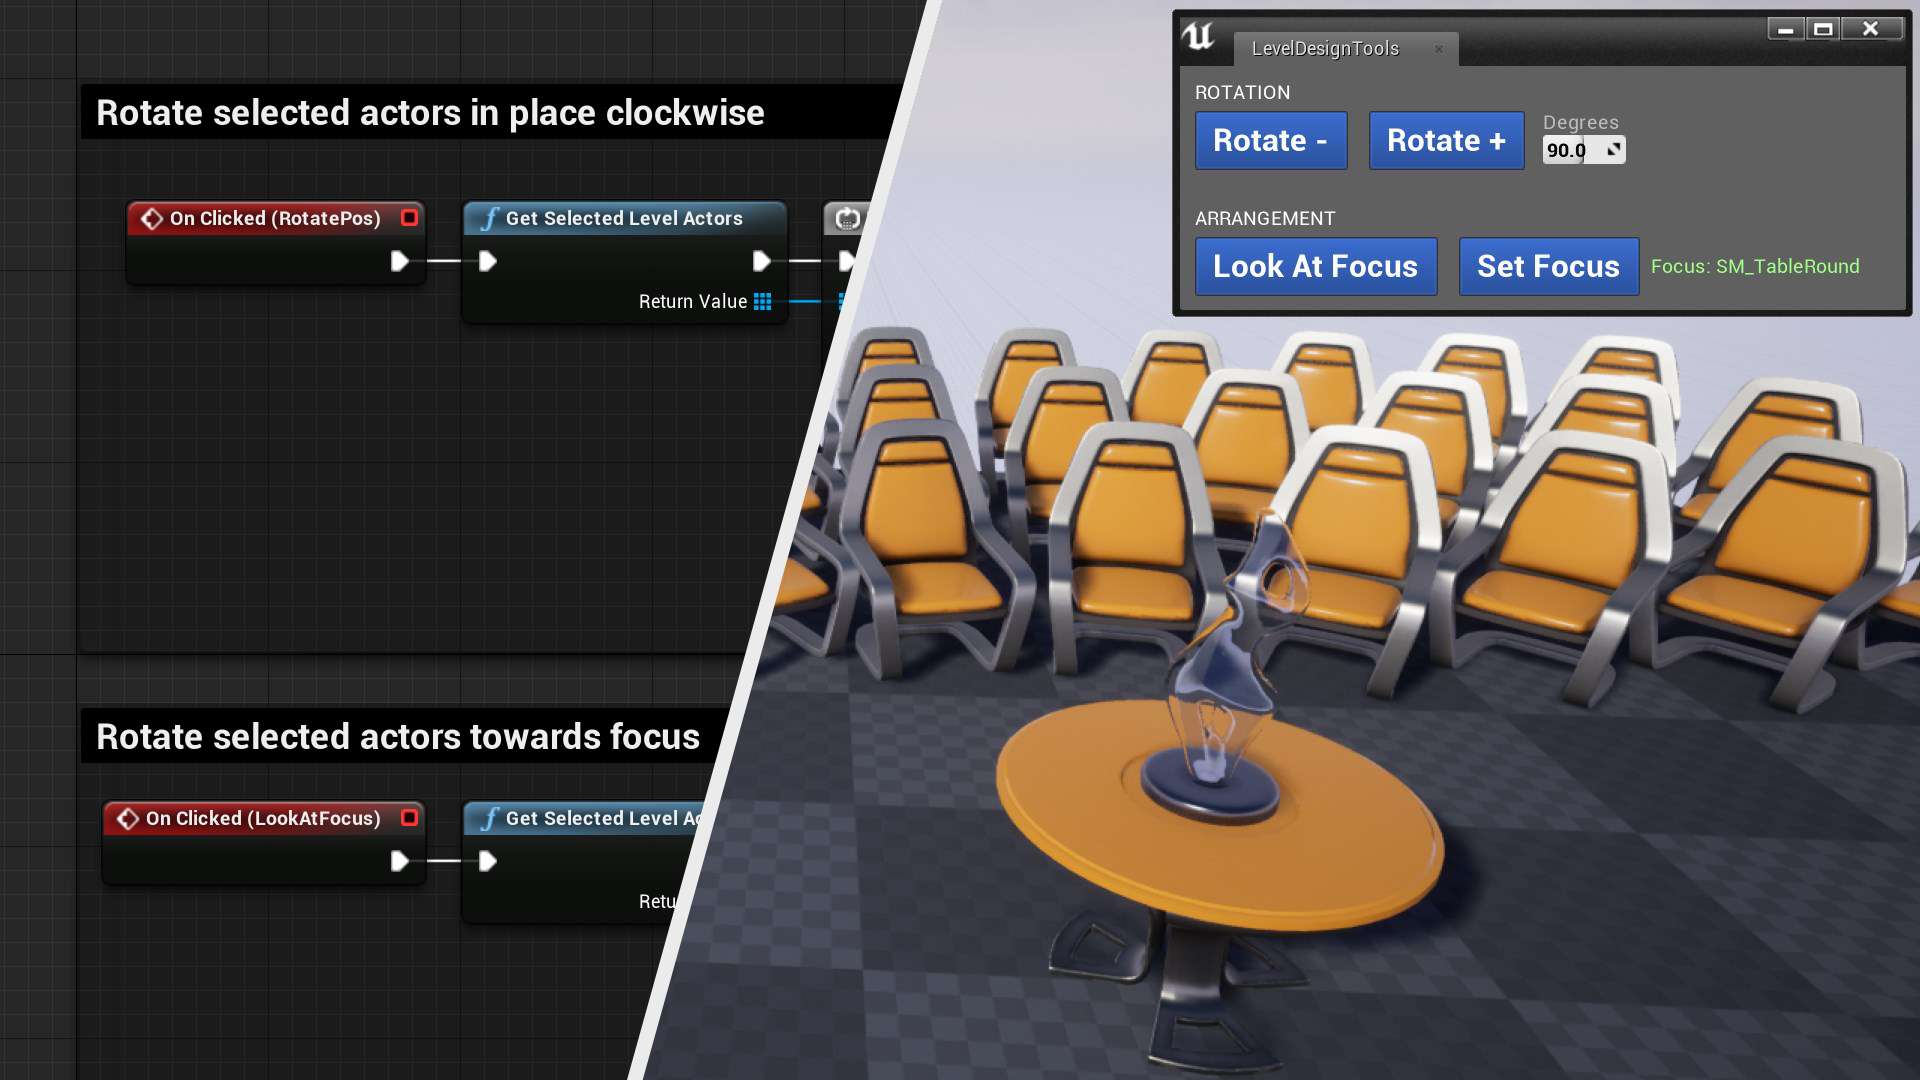The image size is (1920, 1080).
Task: Click LookAtFocus execution output pin
Action: pyautogui.click(x=399, y=861)
